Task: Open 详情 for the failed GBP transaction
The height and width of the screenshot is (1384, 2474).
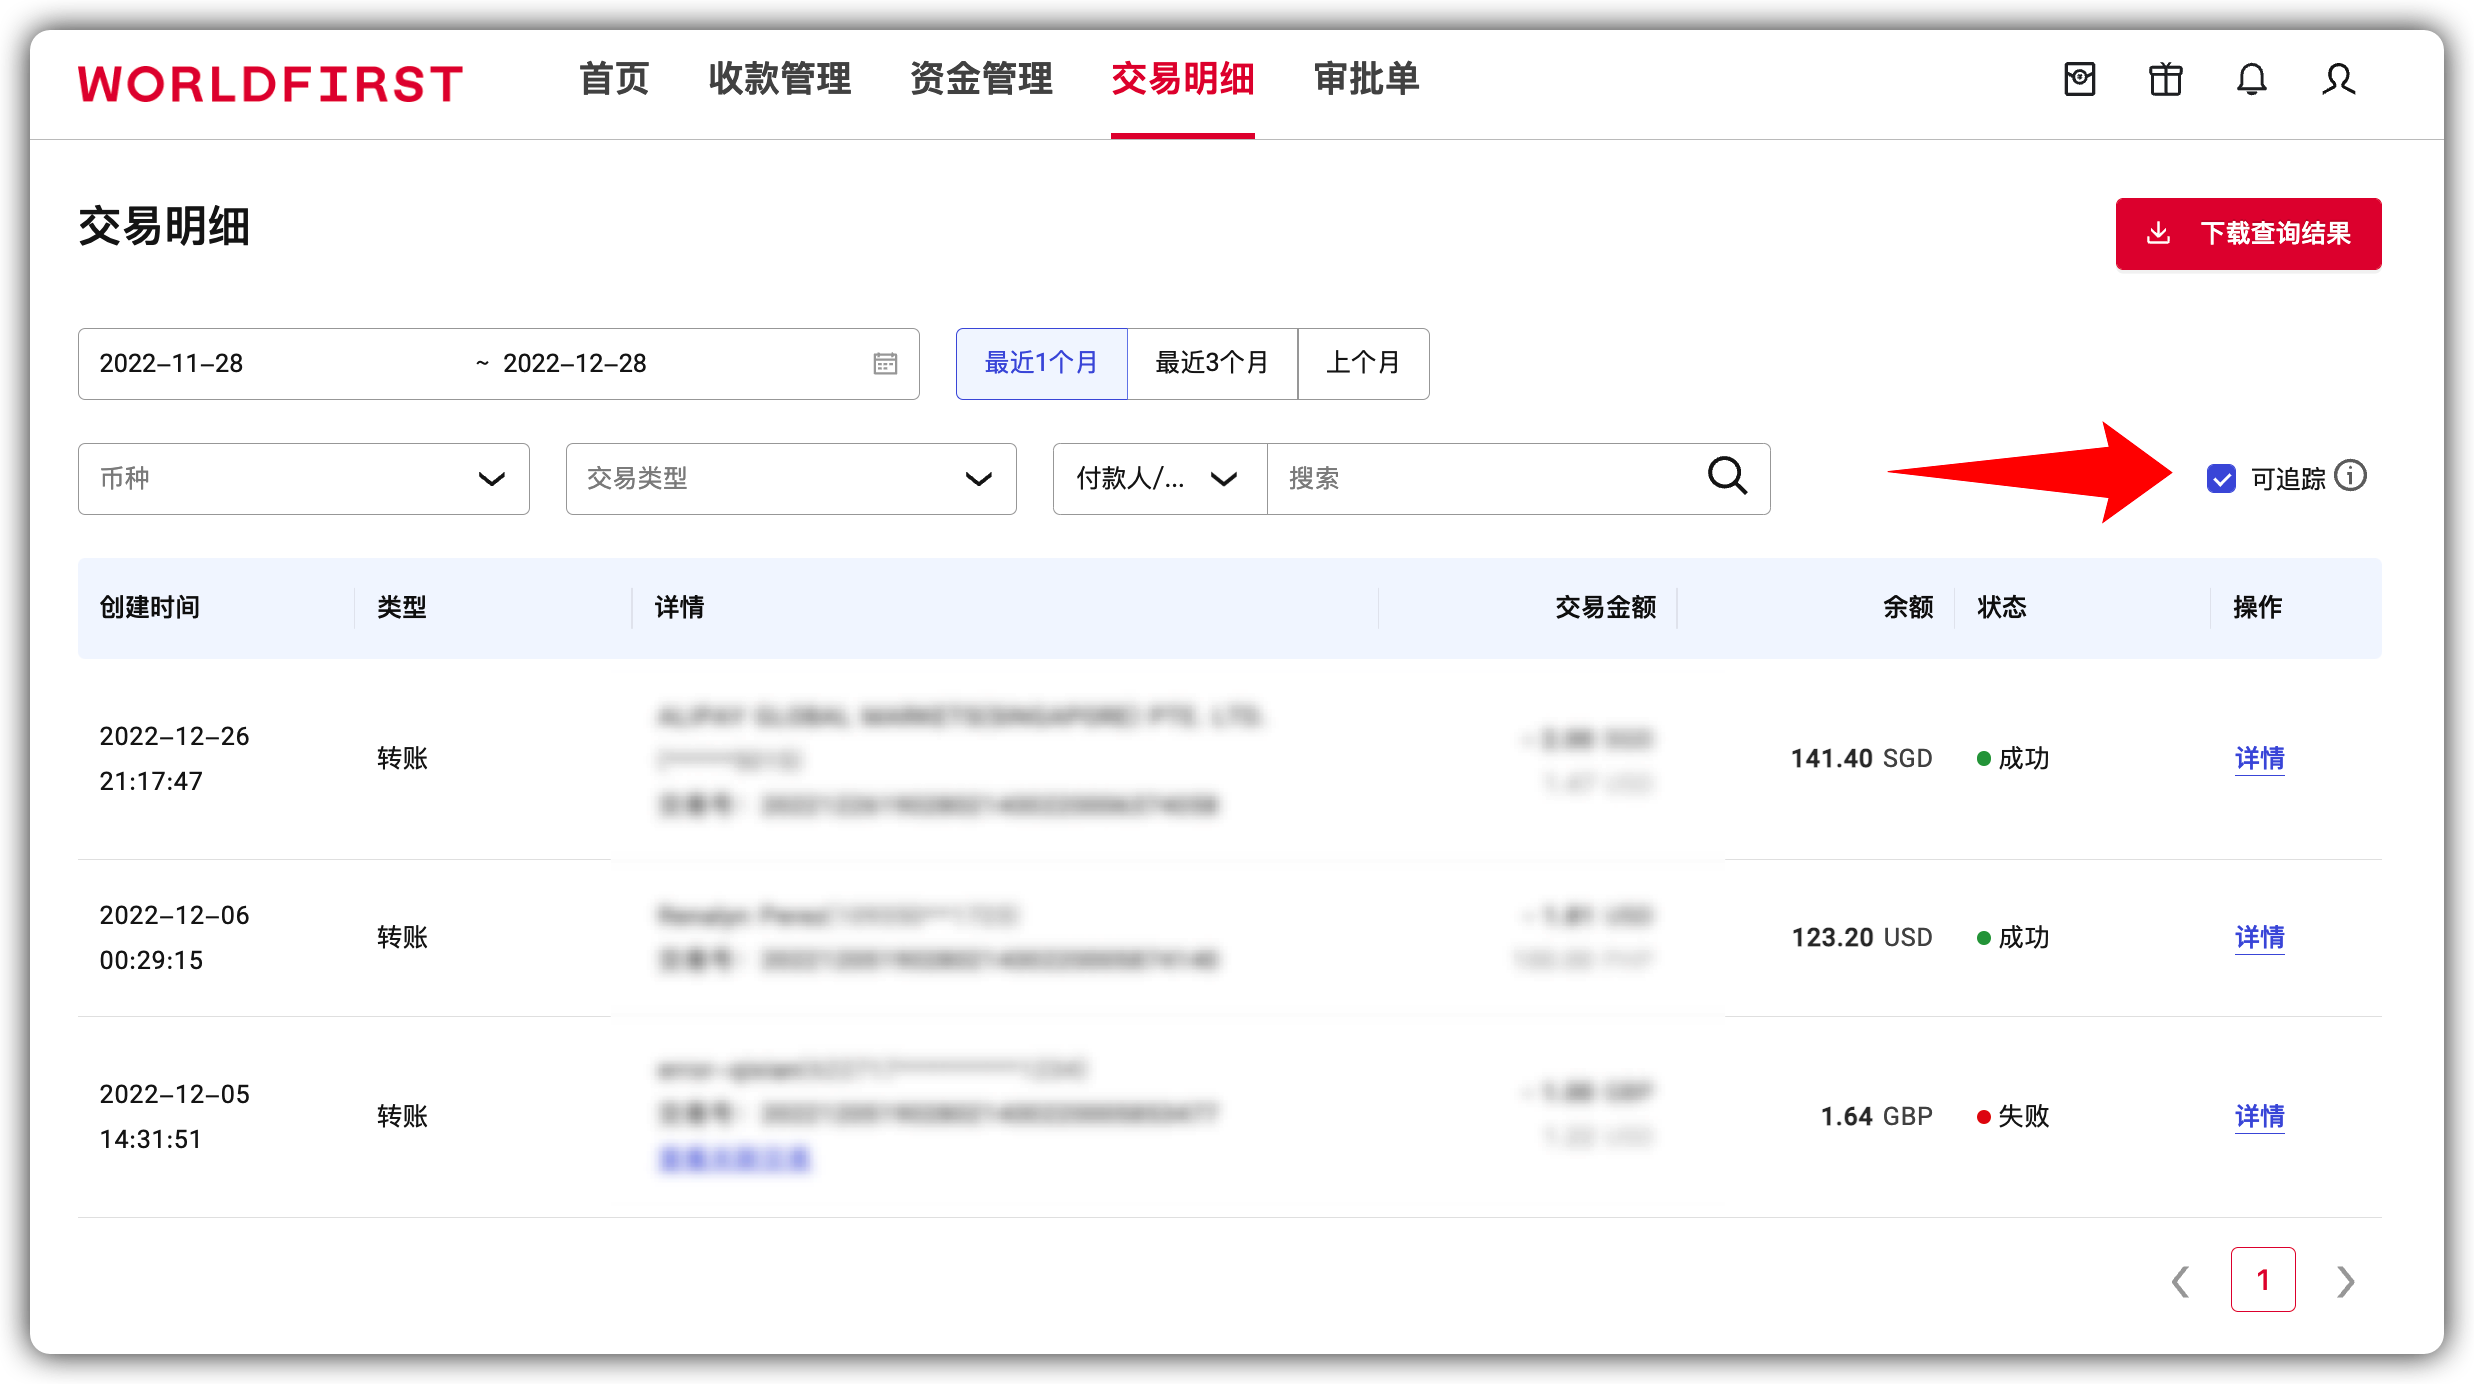Action: (2259, 1116)
